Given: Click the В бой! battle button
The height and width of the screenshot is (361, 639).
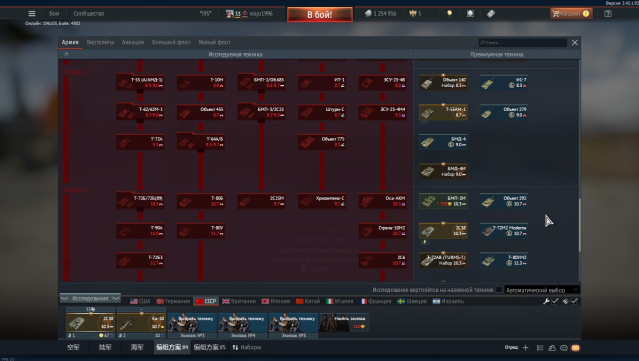Looking at the screenshot, I should (320, 15).
